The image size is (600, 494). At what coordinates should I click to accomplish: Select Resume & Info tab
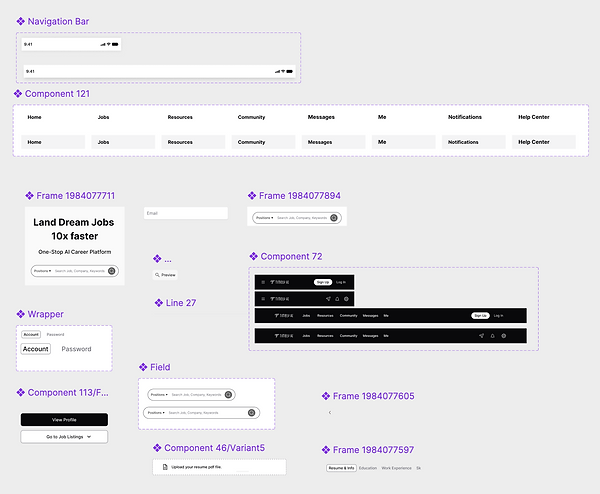coord(341,468)
